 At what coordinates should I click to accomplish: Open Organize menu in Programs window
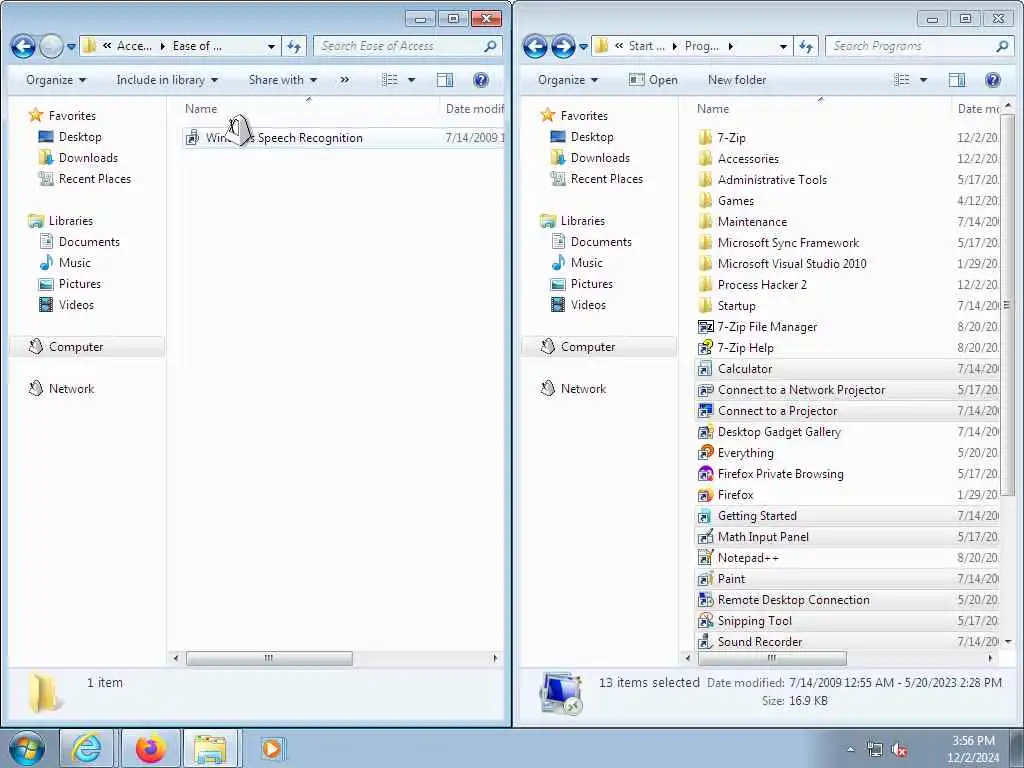pyautogui.click(x=568, y=80)
